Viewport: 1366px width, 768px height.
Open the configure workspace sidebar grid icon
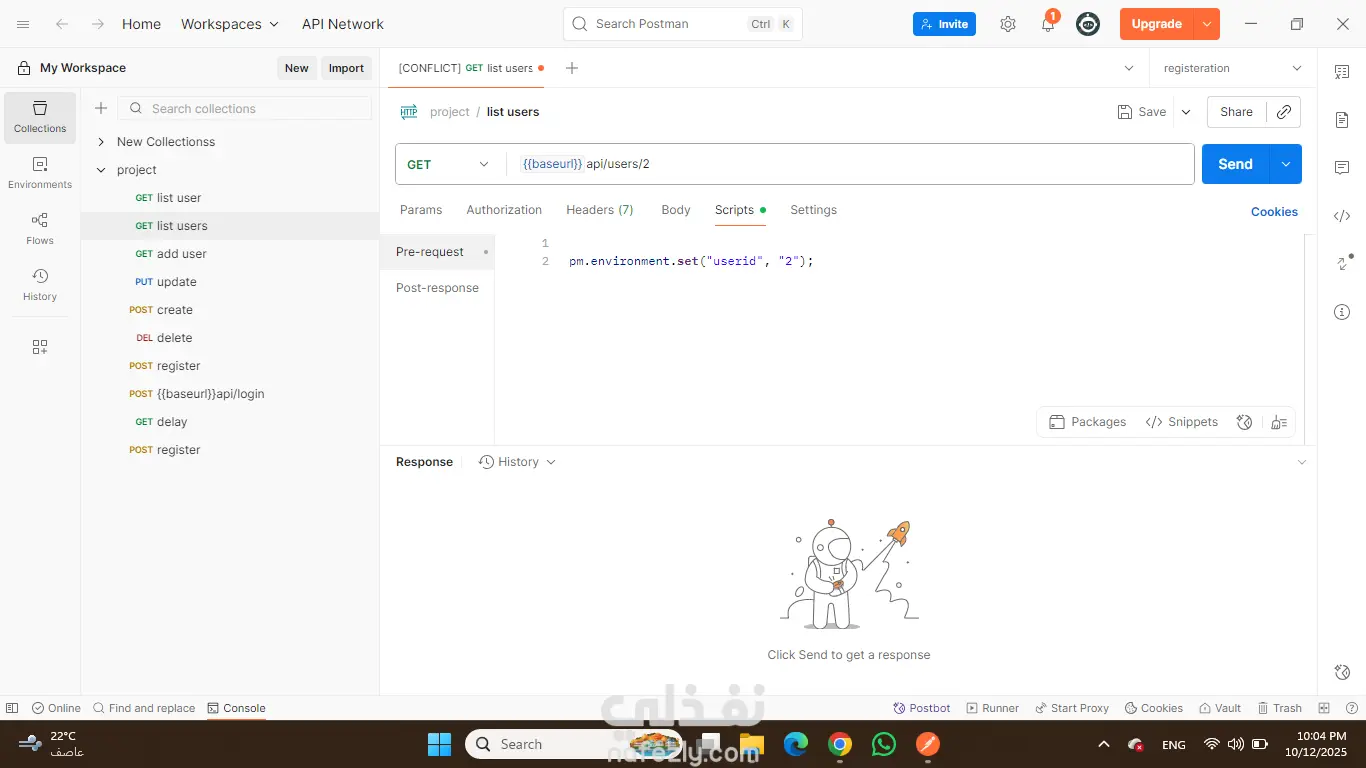pyautogui.click(x=40, y=347)
